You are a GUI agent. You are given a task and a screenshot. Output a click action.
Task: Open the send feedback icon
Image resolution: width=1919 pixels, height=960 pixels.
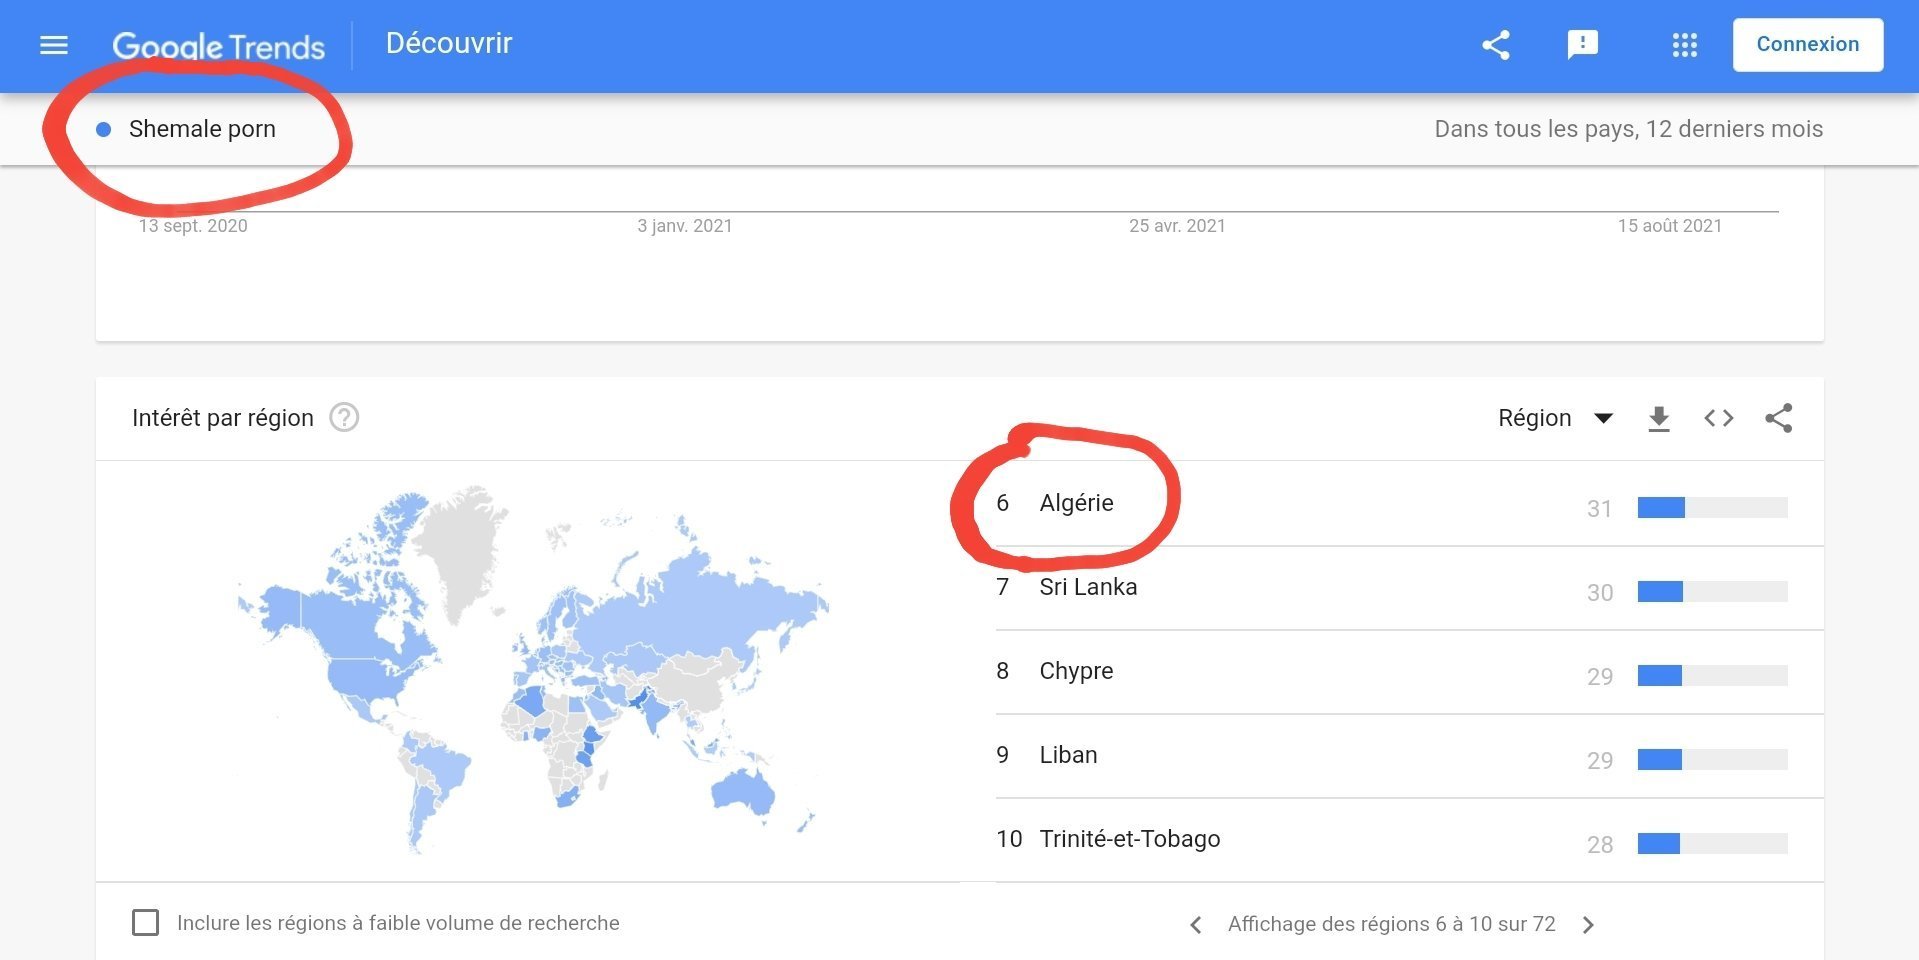(x=1582, y=45)
